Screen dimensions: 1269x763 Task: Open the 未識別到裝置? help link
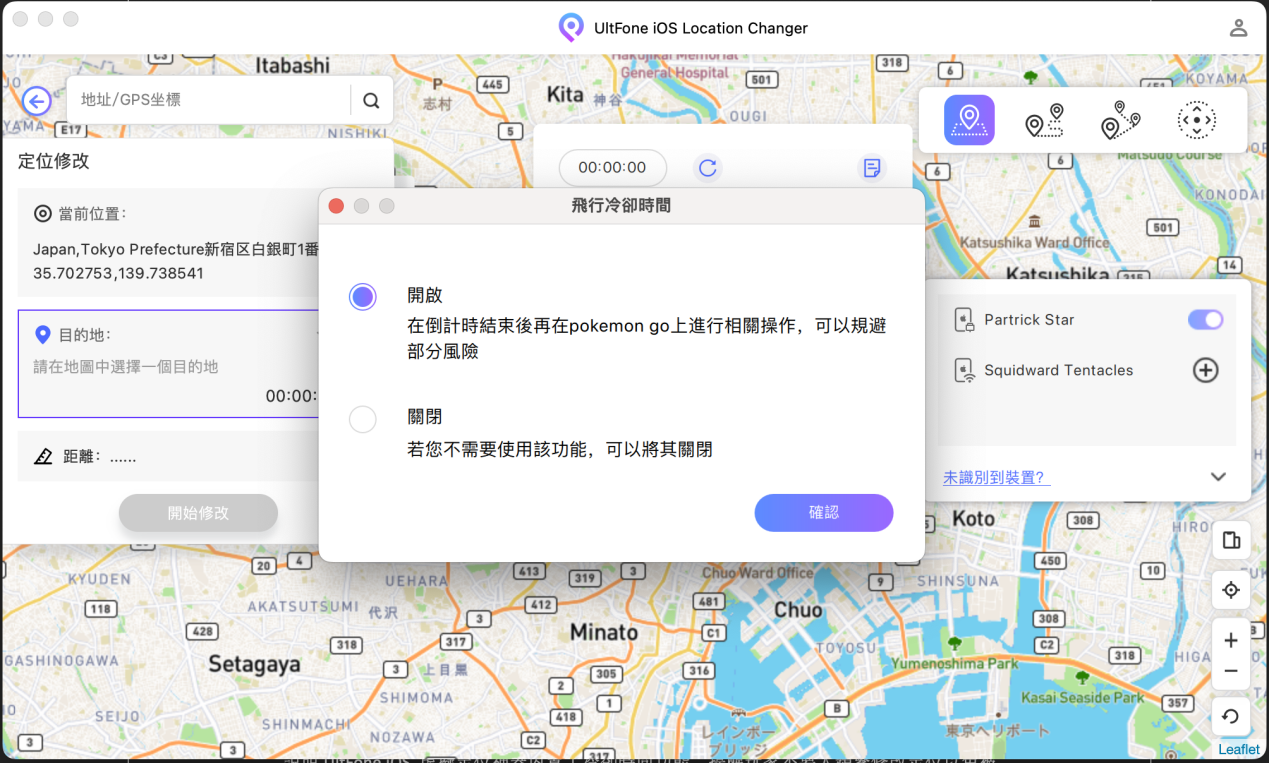click(996, 478)
